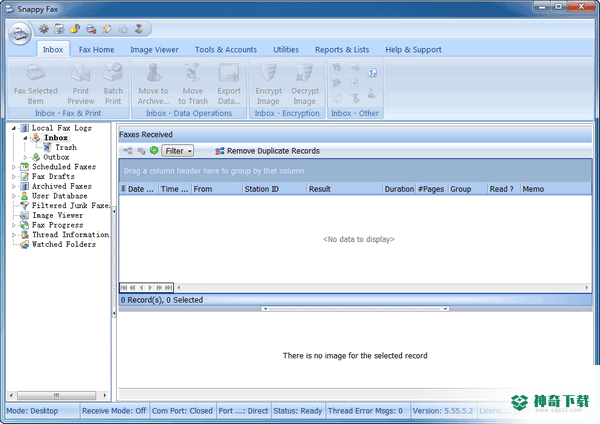Viewport: 600px width, 424px height.
Task: Expand the Fax Progress node
Action: [14, 225]
